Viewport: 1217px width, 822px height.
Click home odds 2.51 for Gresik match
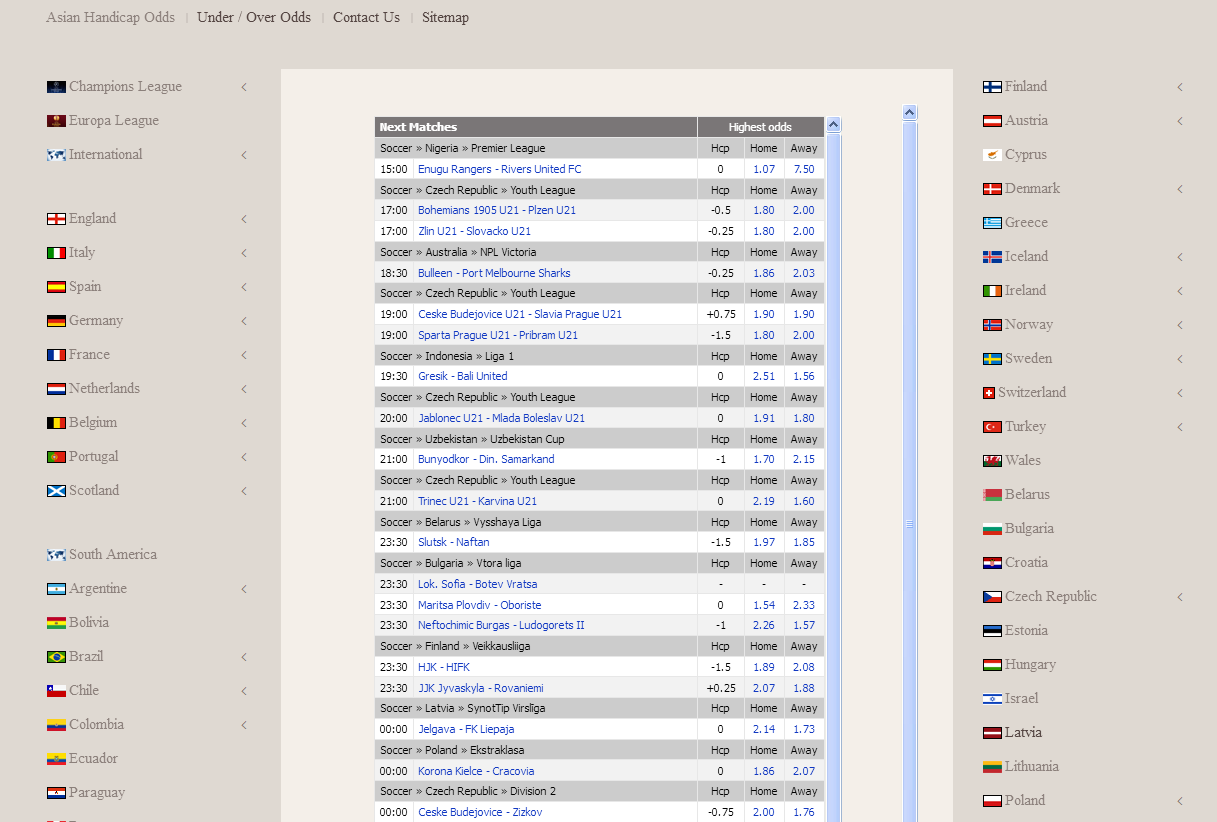pos(763,376)
